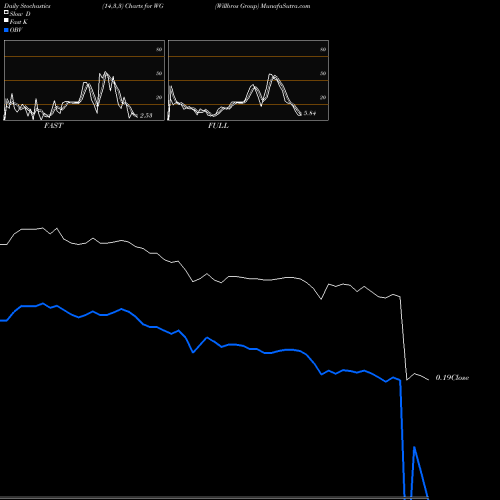The image size is (500, 500).
Task: Click the 5.84 value in FULL chart
Action: [310, 113]
